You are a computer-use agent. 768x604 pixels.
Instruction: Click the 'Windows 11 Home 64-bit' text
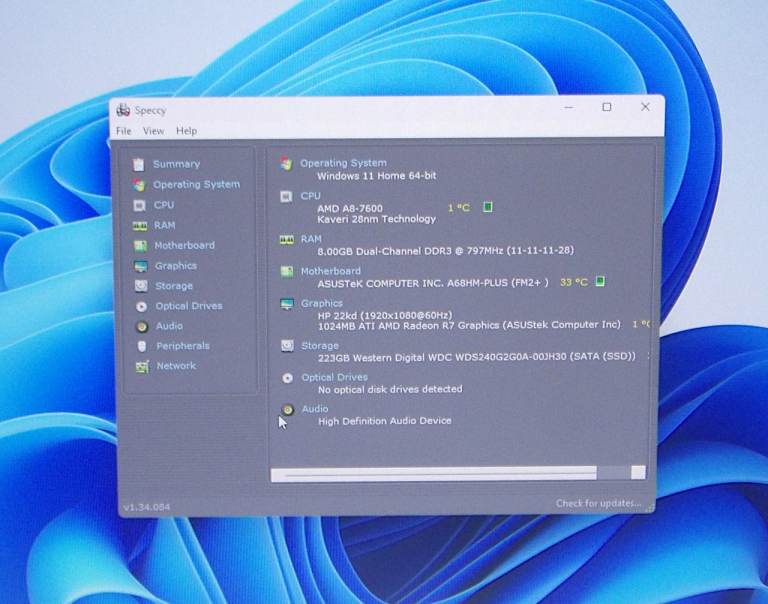click(x=377, y=175)
